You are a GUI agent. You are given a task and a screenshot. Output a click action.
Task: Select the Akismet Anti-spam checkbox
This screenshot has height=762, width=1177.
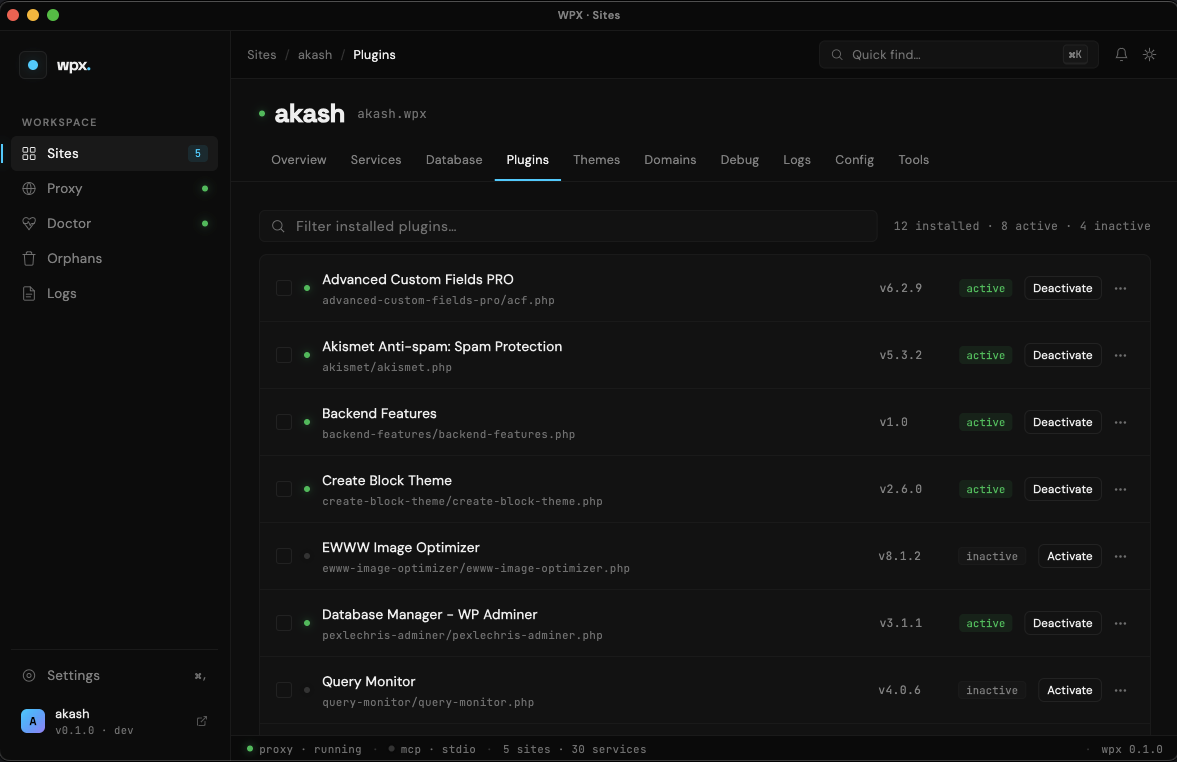[284, 355]
